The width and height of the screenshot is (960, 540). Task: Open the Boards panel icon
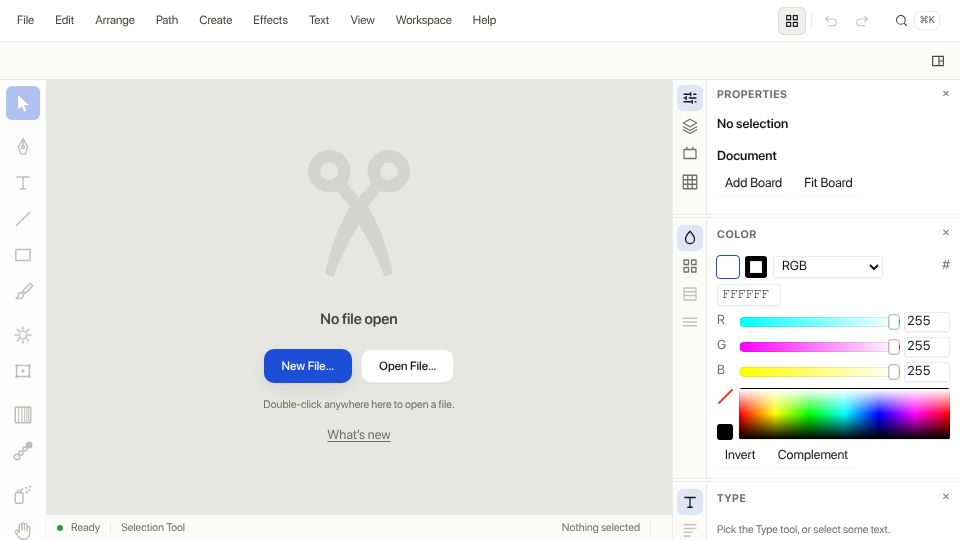click(x=690, y=153)
